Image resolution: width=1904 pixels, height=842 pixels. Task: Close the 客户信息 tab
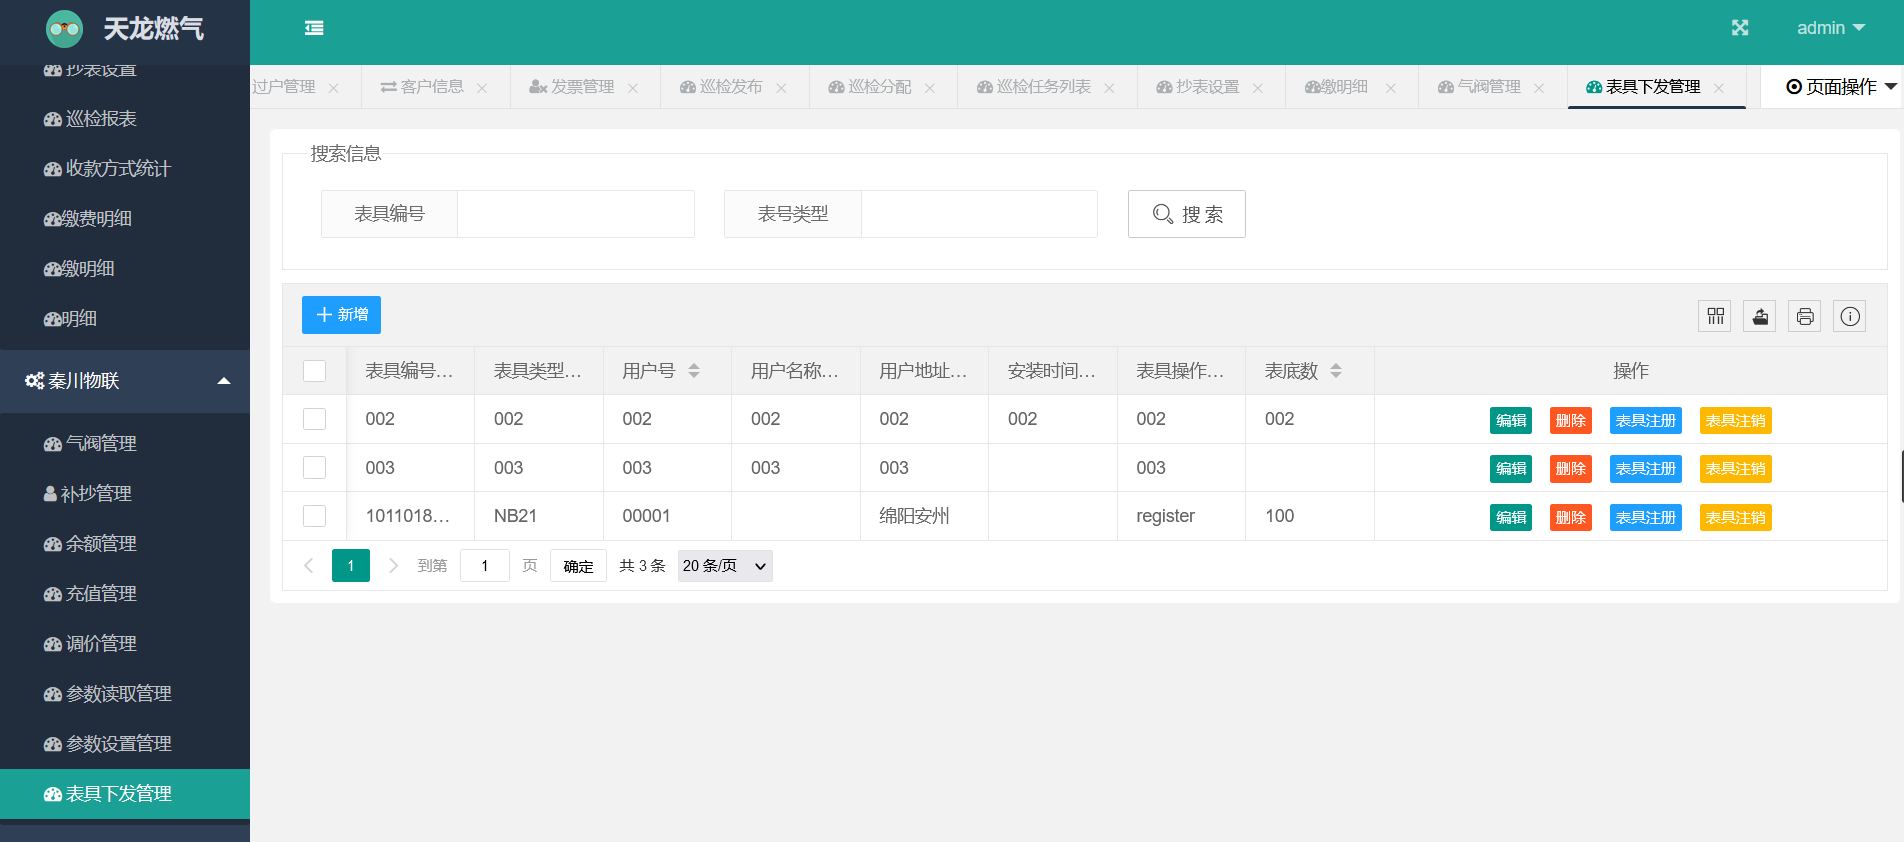482,88
